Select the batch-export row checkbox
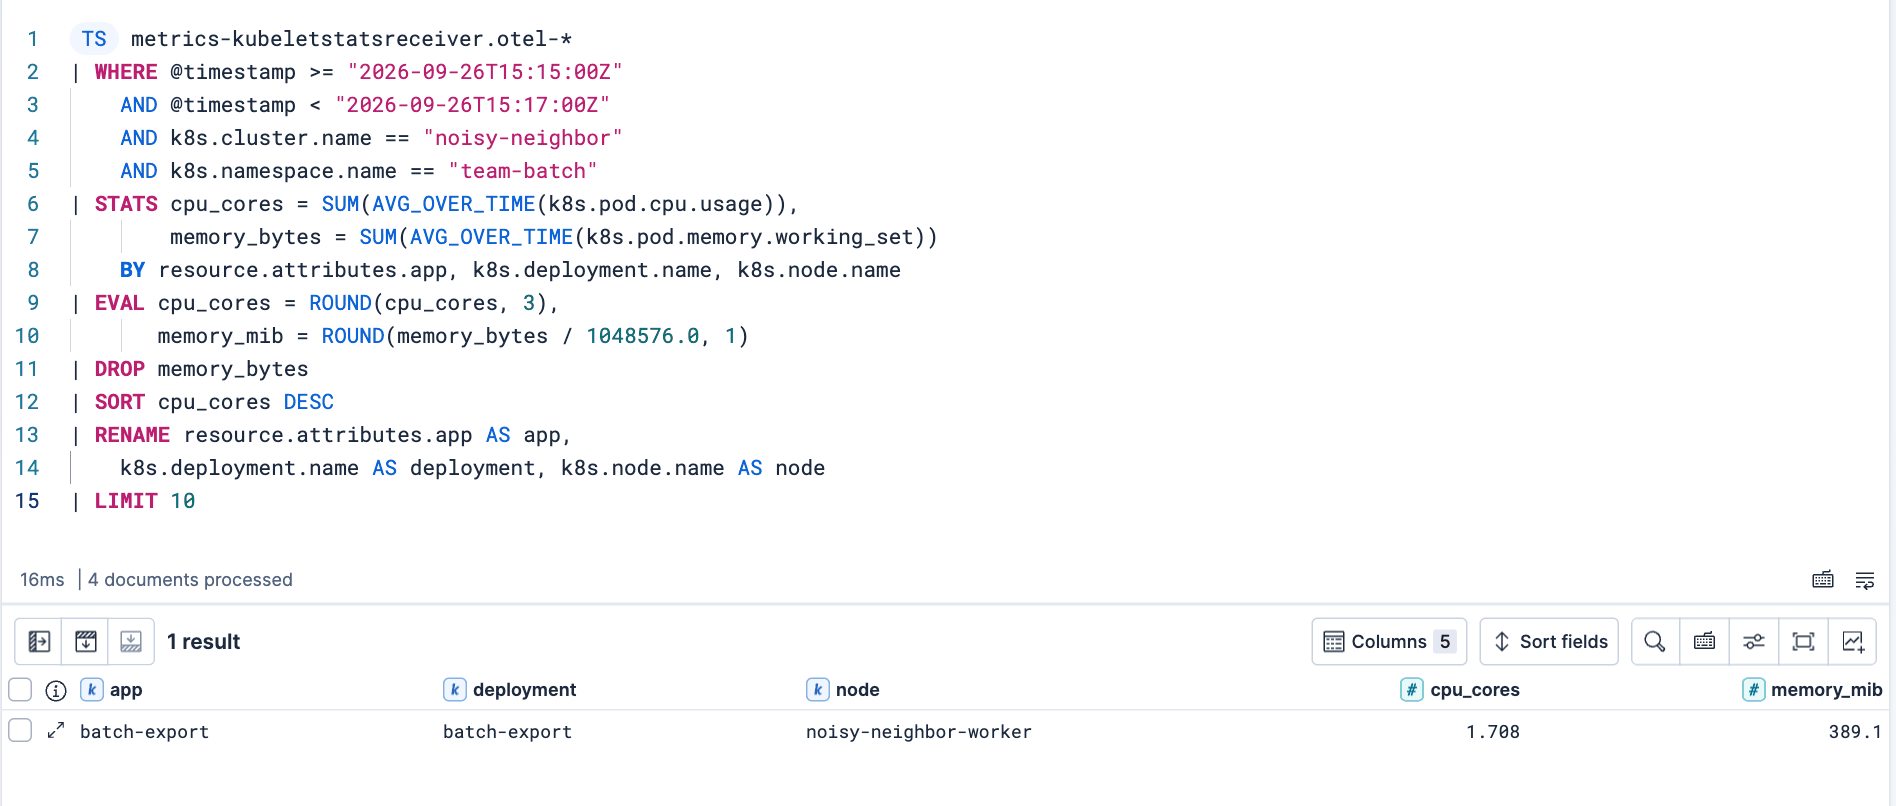The height and width of the screenshot is (806, 1896). (x=20, y=731)
